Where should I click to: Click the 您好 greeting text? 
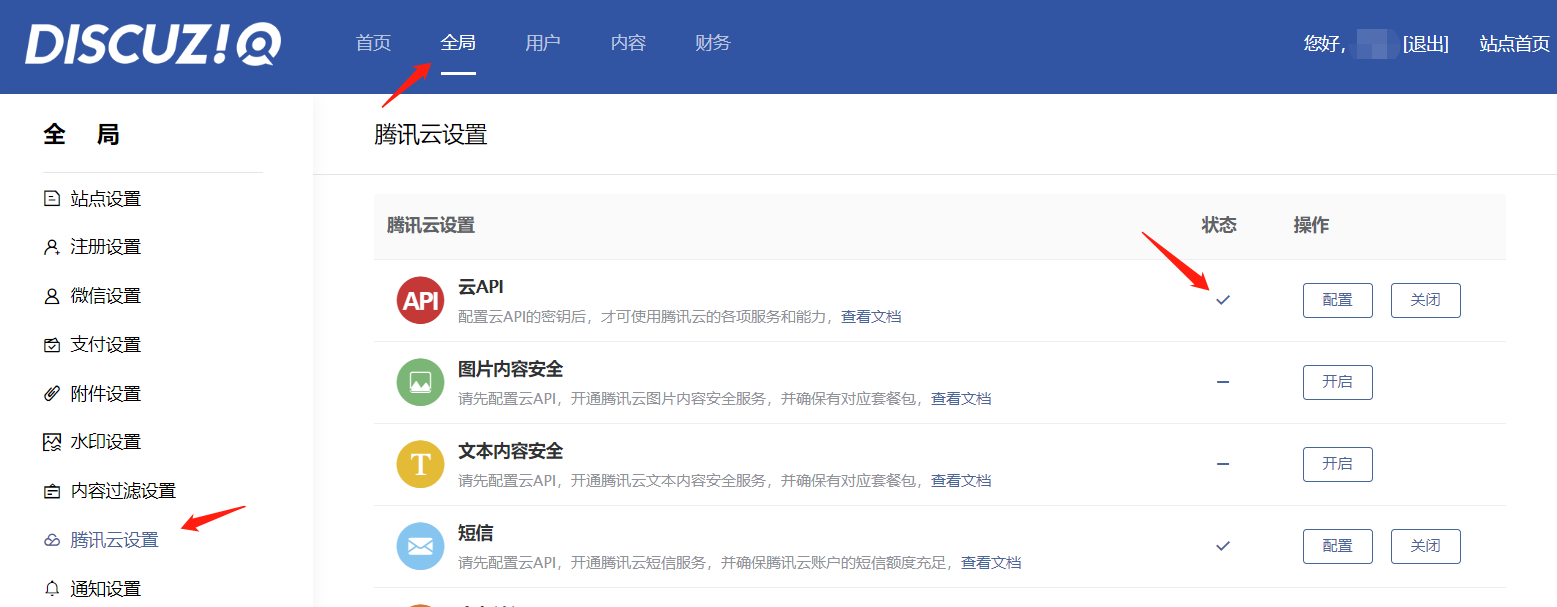(1325, 43)
